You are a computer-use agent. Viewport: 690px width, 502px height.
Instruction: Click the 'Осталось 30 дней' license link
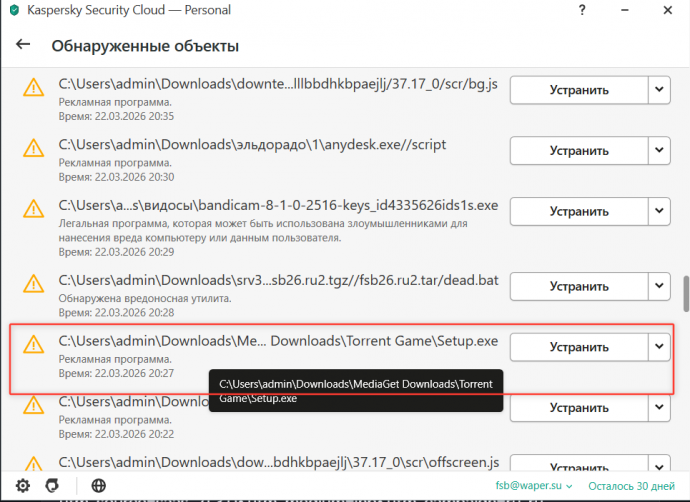631,486
